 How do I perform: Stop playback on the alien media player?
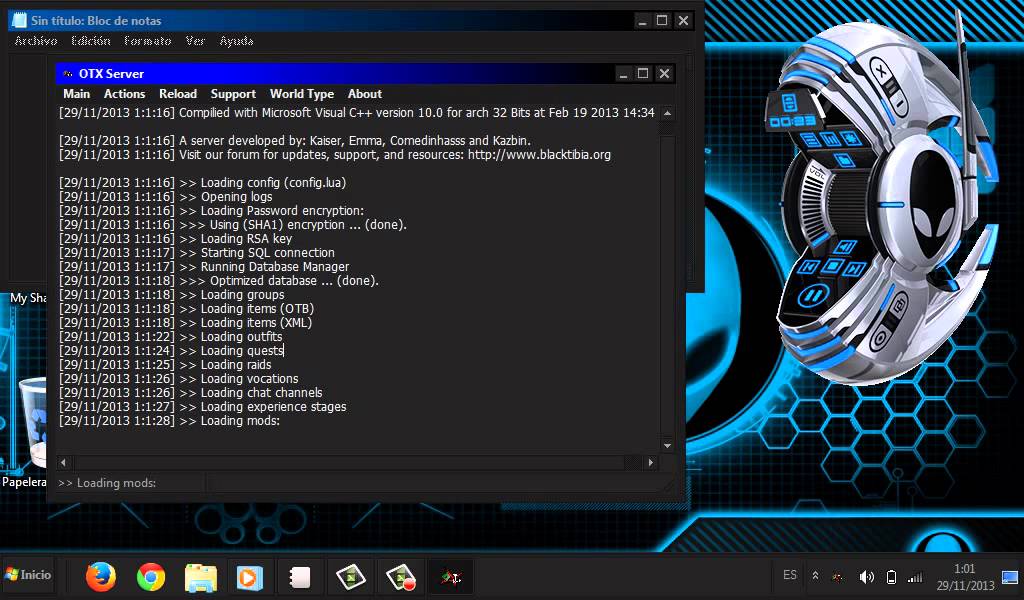[x=833, y=266]
